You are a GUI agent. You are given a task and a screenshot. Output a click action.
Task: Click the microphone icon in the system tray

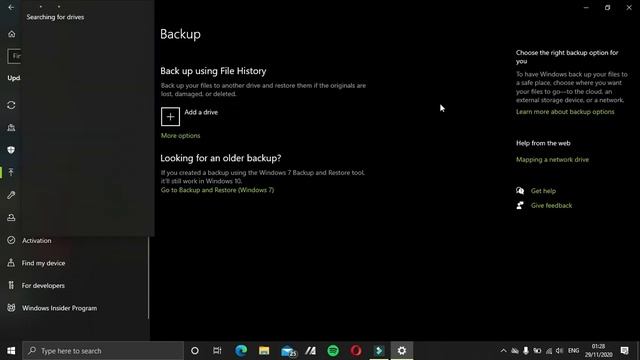pyautogui.click(x=526, y=351)
